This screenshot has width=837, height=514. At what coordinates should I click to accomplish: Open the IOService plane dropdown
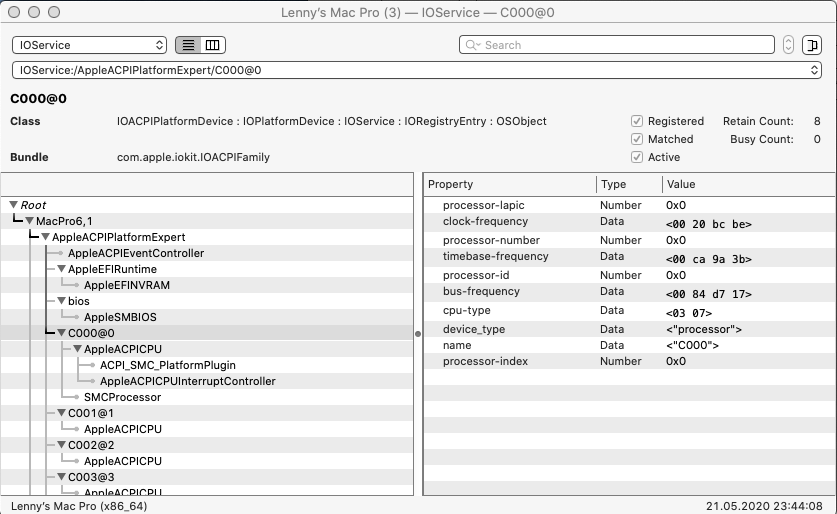tap(89, 45)
